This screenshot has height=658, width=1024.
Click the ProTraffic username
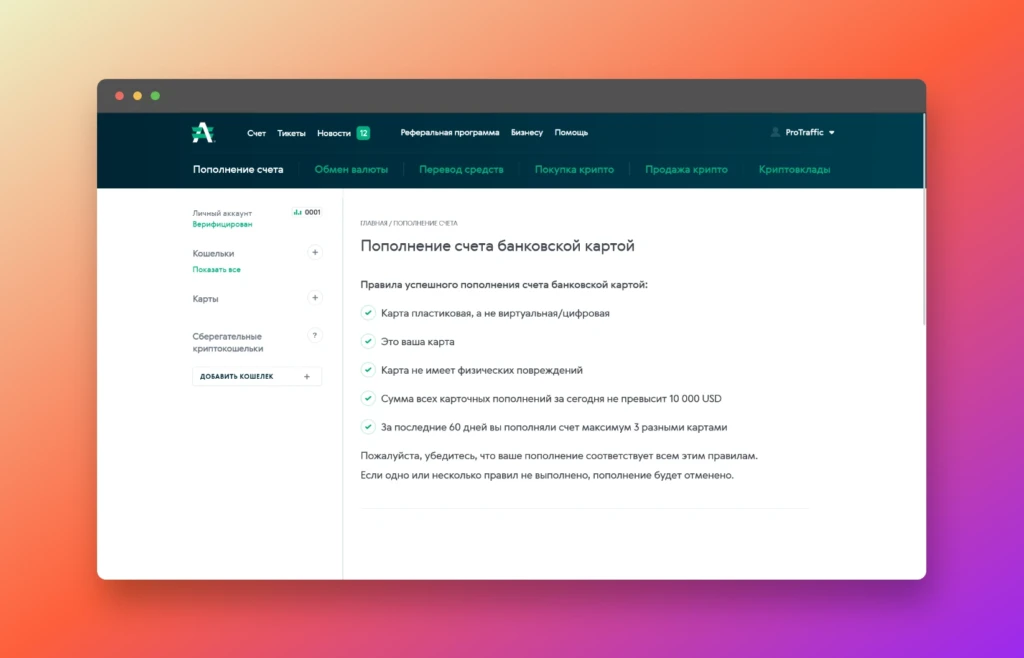[x=805, y=133]
